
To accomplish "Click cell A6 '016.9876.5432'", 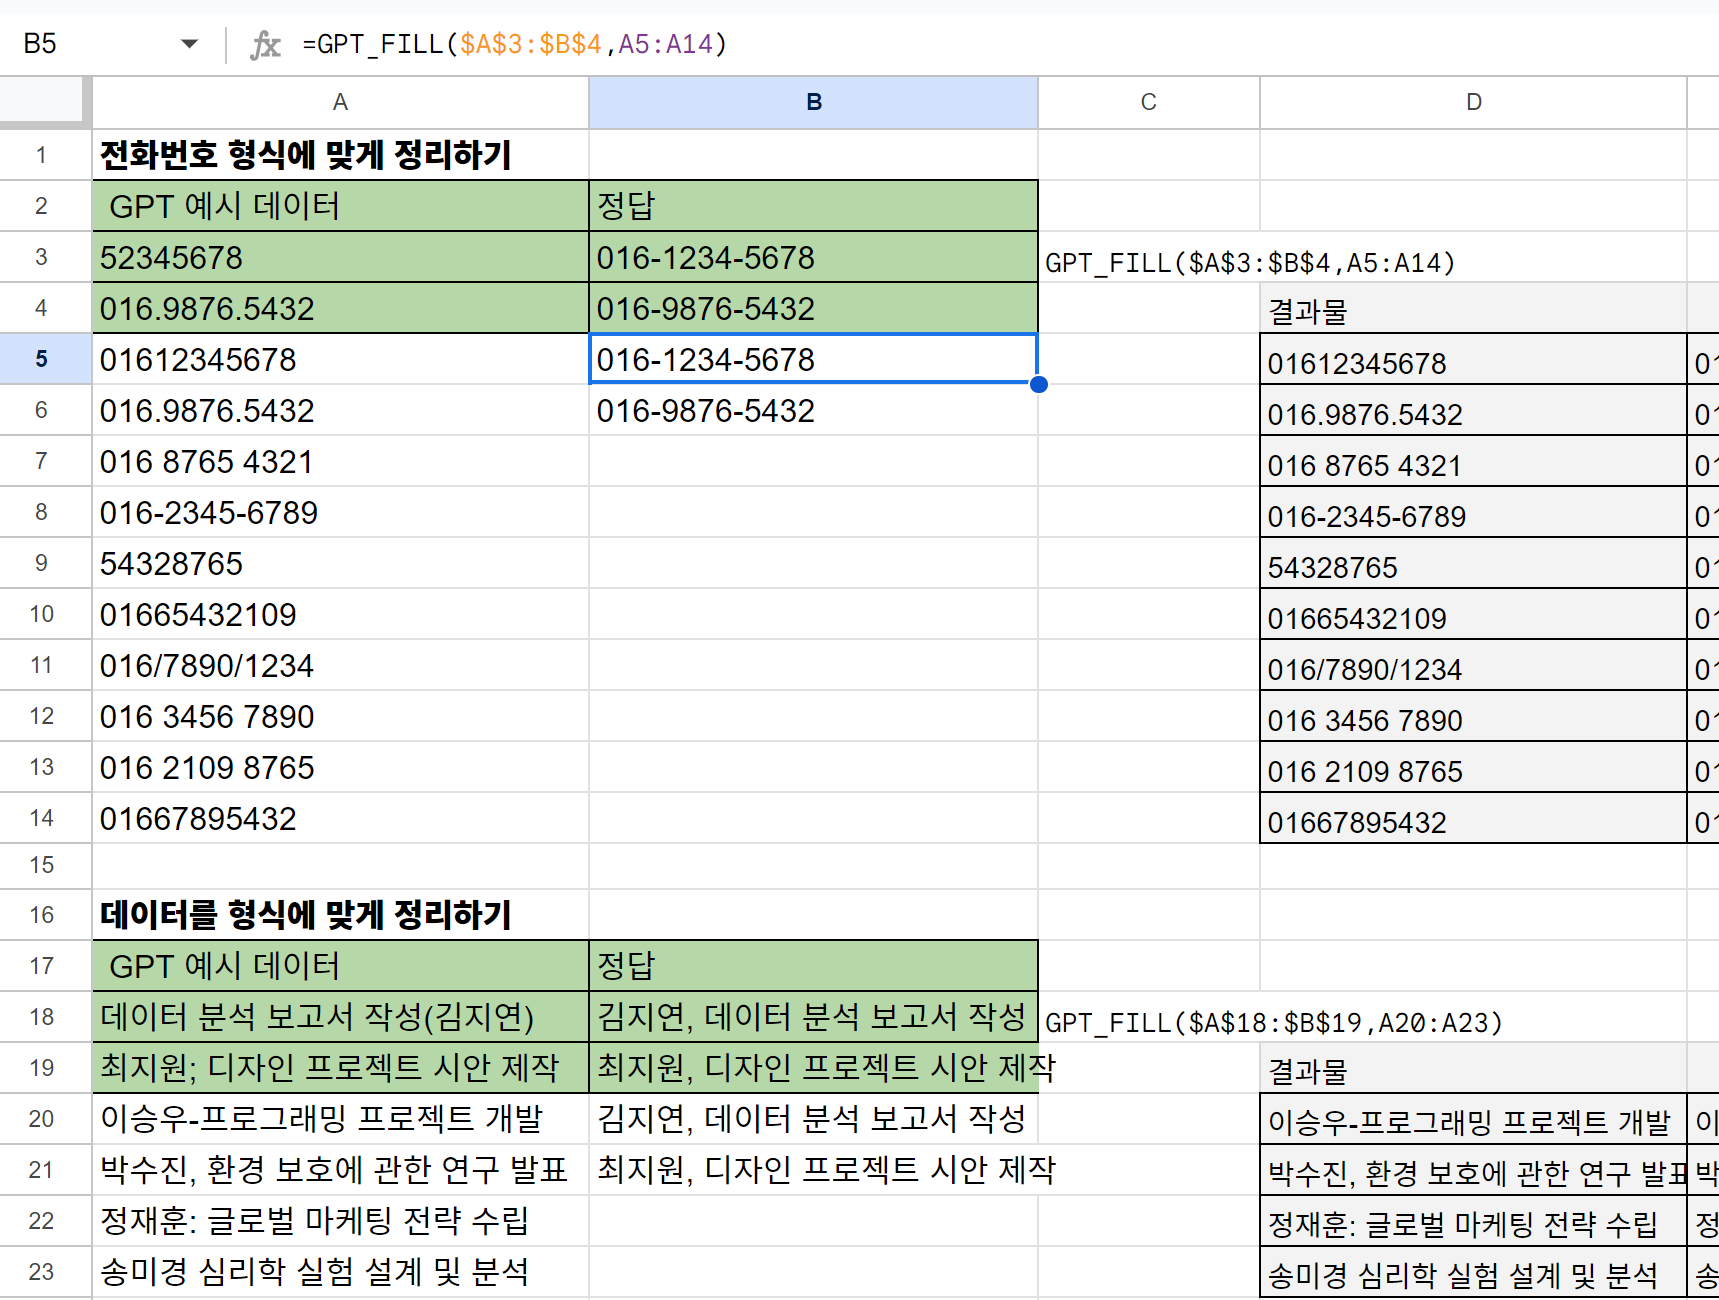I will [x=340, y=410].
